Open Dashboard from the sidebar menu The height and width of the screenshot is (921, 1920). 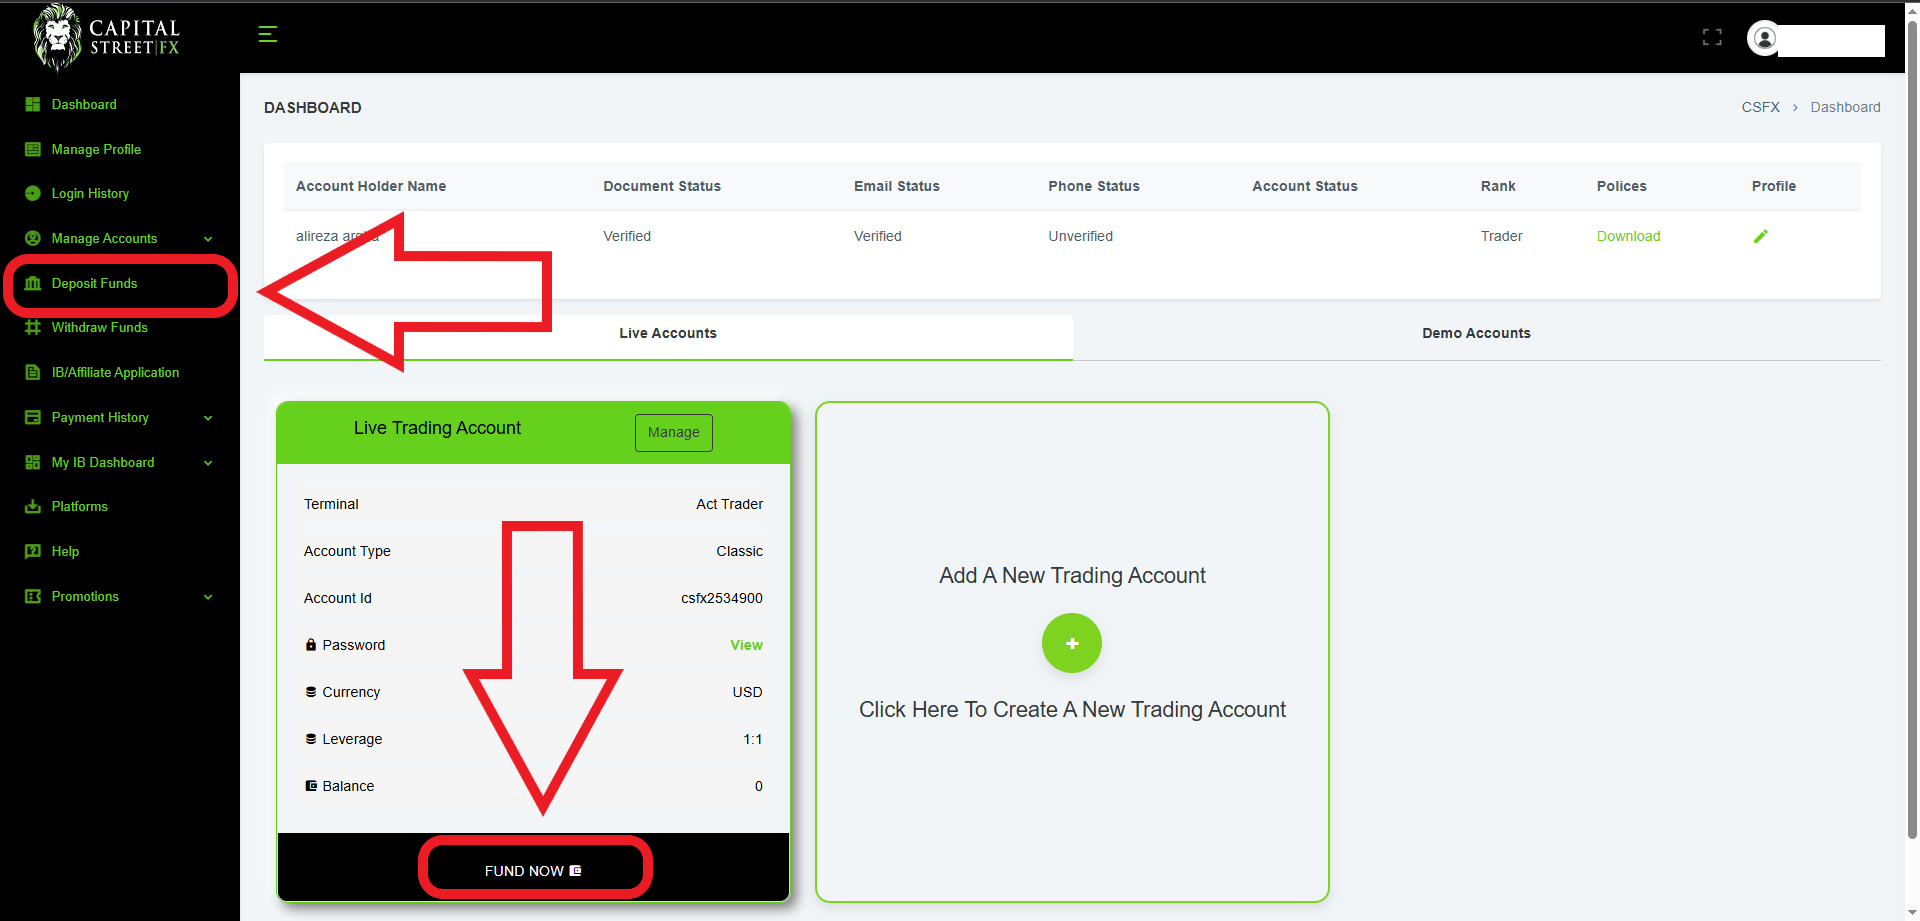pos(84,104)
